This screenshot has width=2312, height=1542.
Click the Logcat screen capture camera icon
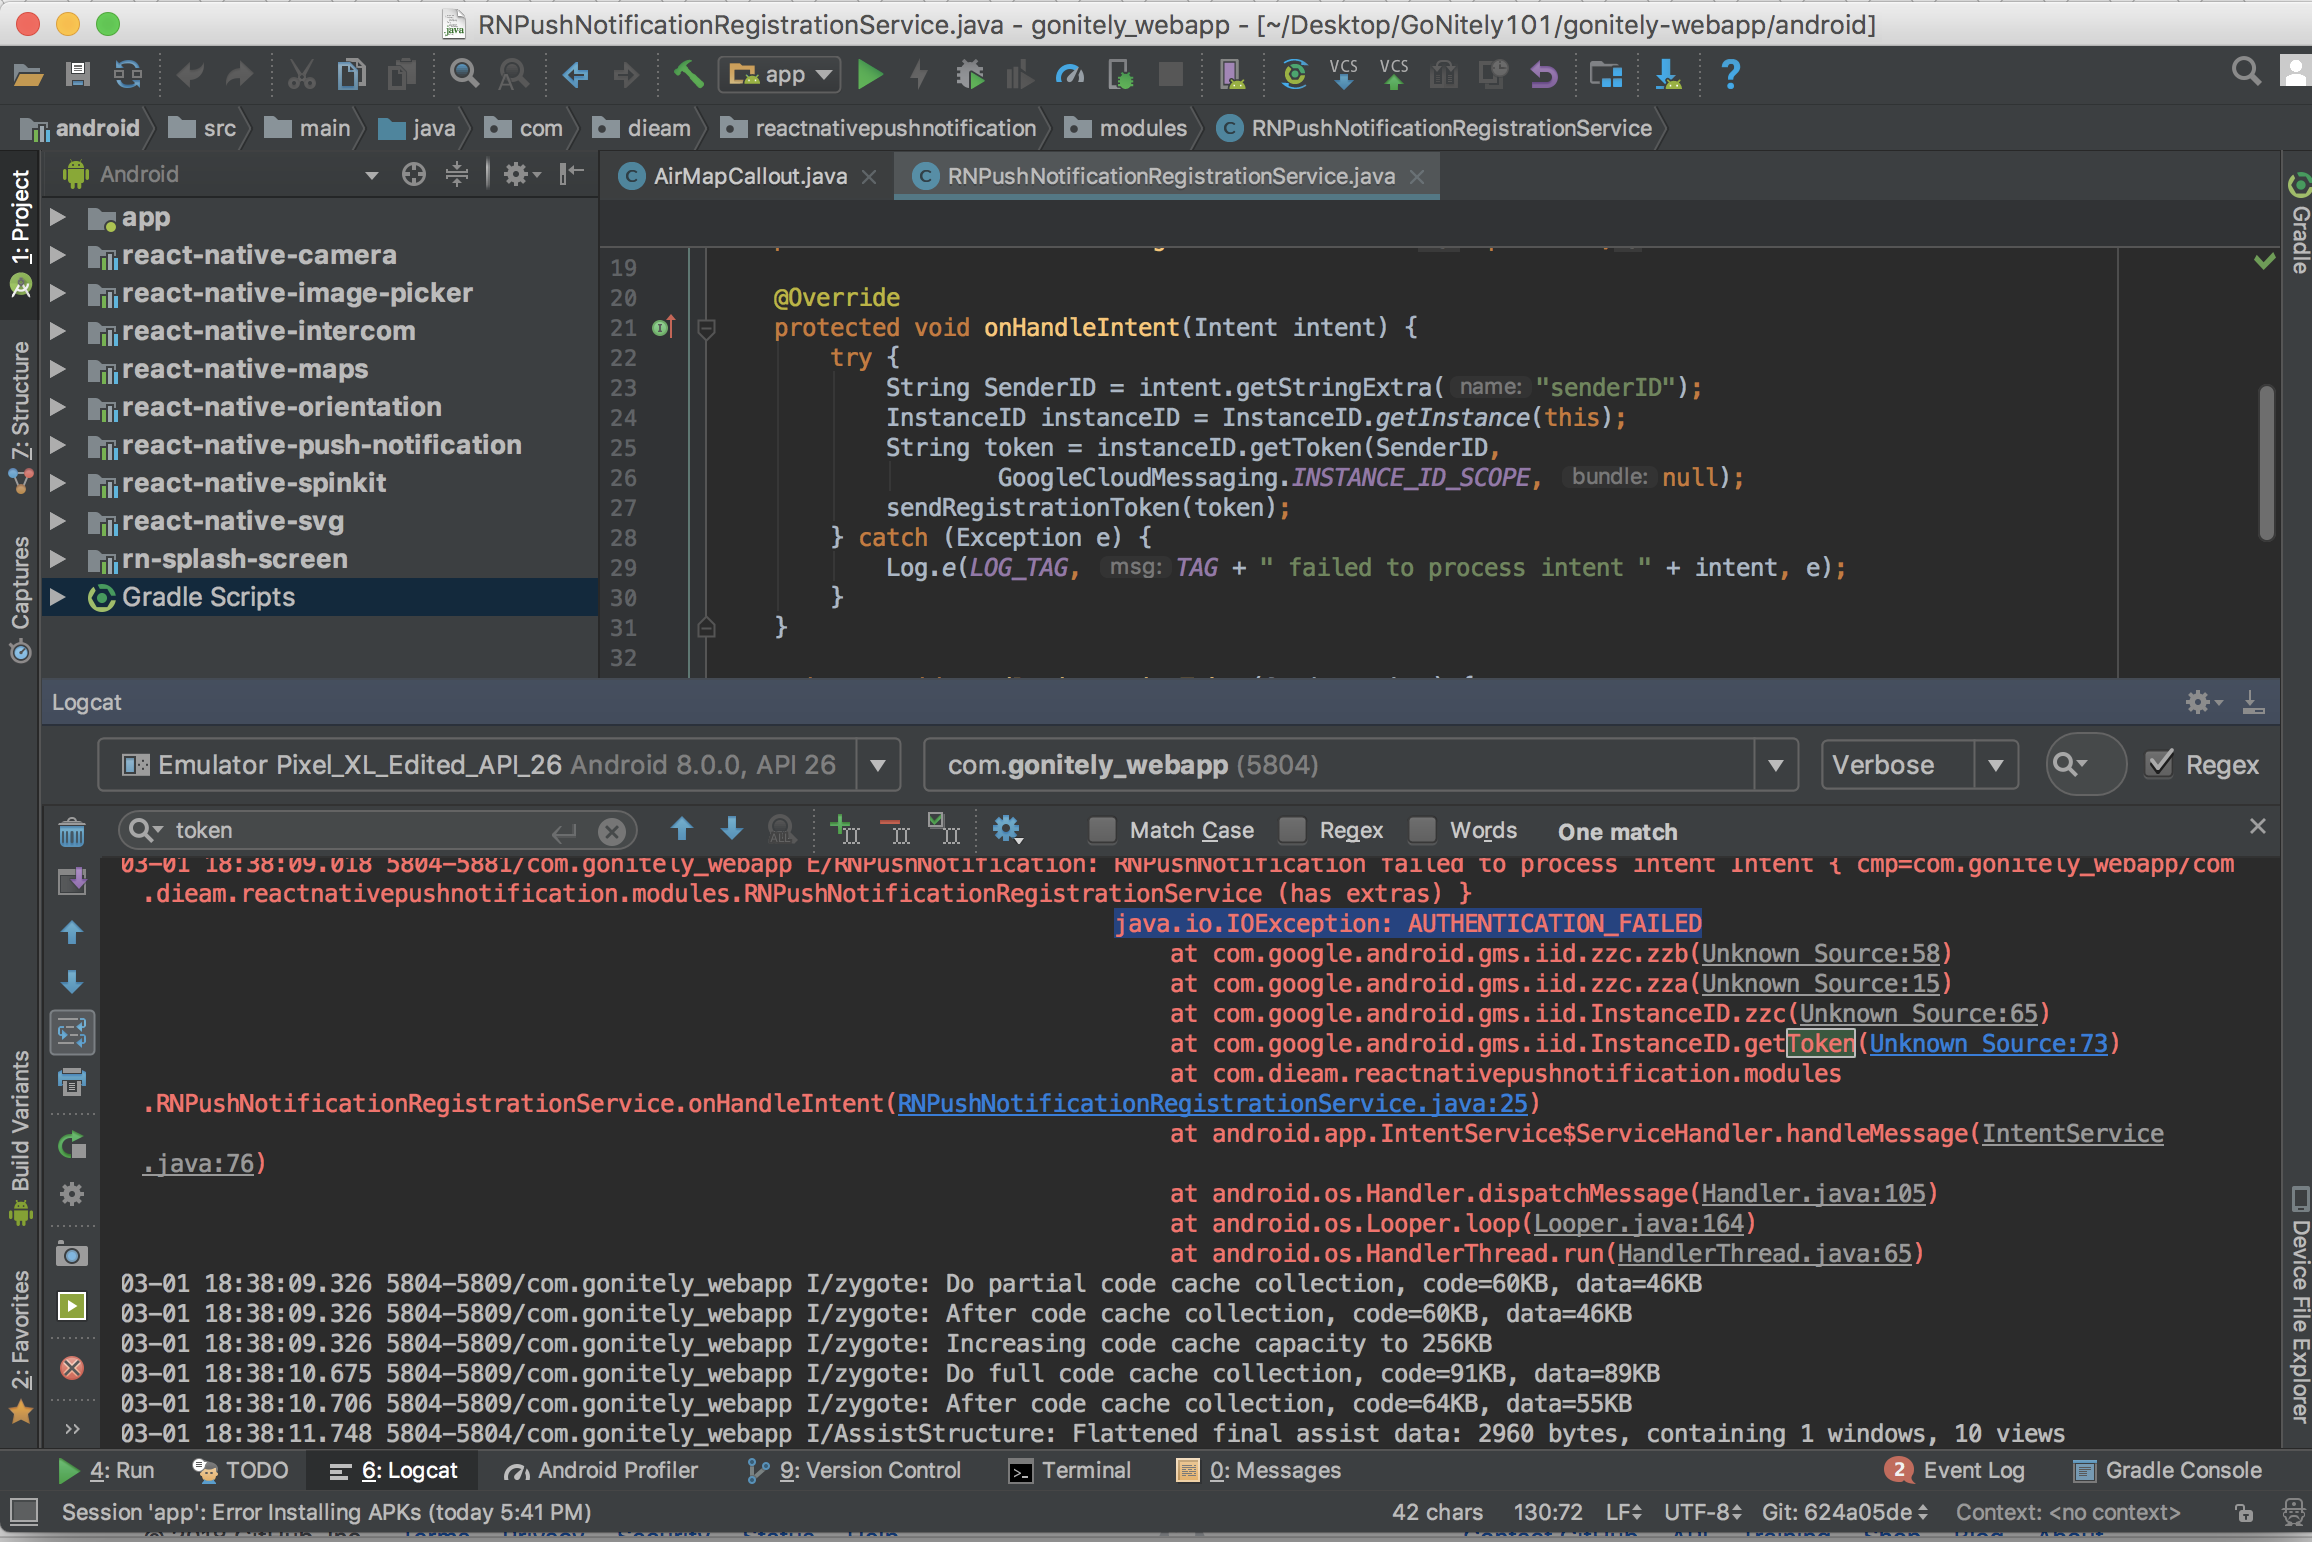72,1254
